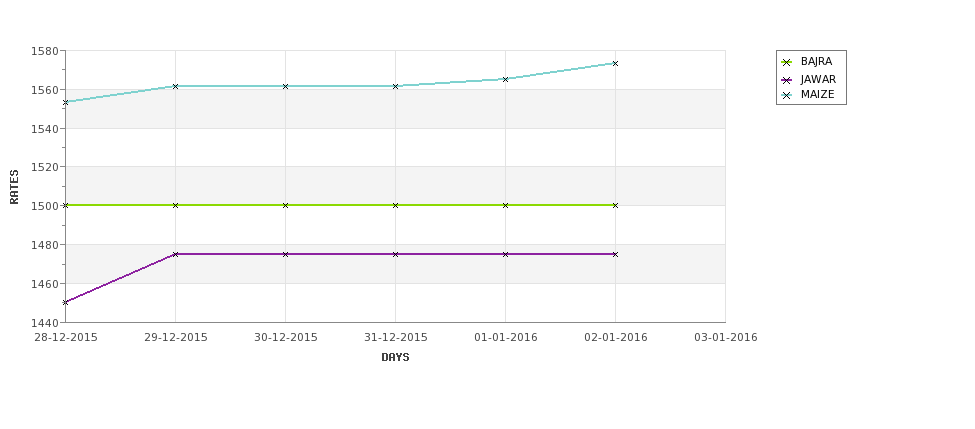The height and width of the screenshot is (429, 975).
Task: Click the JAWAR legend marker icon
Action: point(787,80)
